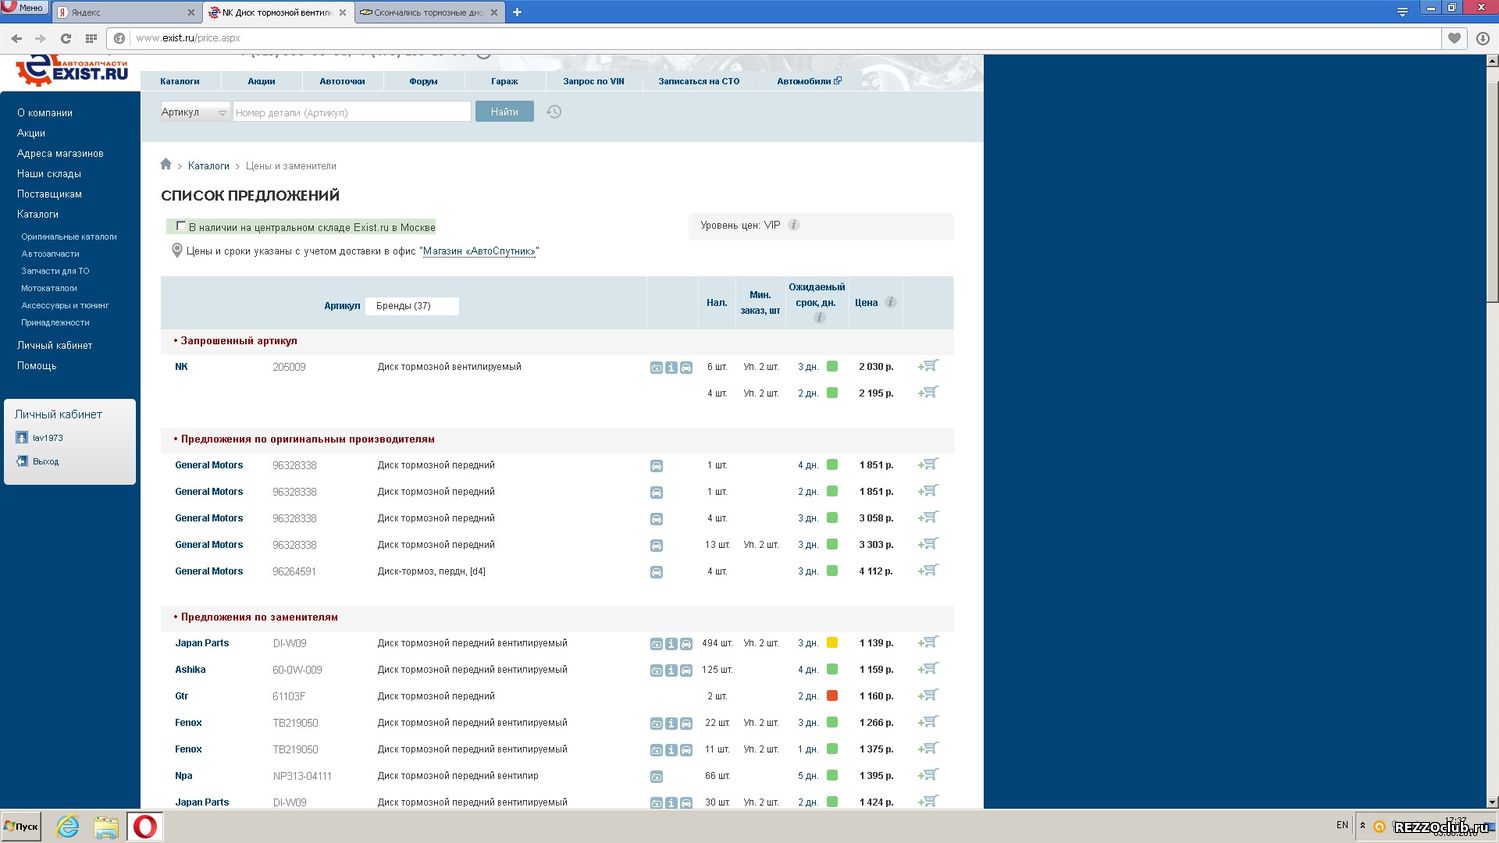Viewport: 1499px width, 843px height.
Task: Open Opera browser from taskbar
Action: click(145, 826)
